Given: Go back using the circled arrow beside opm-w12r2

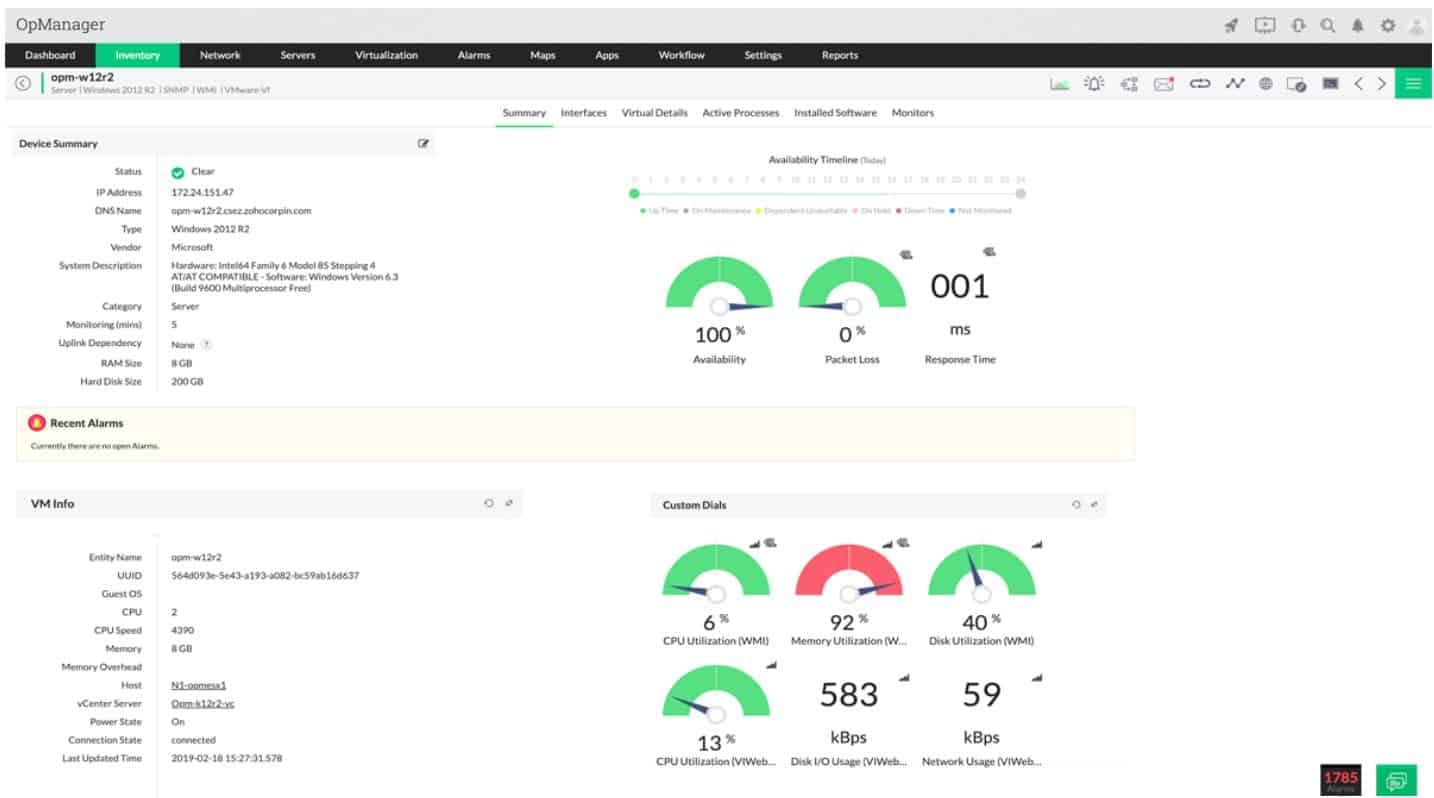Looking at the screenshot, I should click(22, 84).
